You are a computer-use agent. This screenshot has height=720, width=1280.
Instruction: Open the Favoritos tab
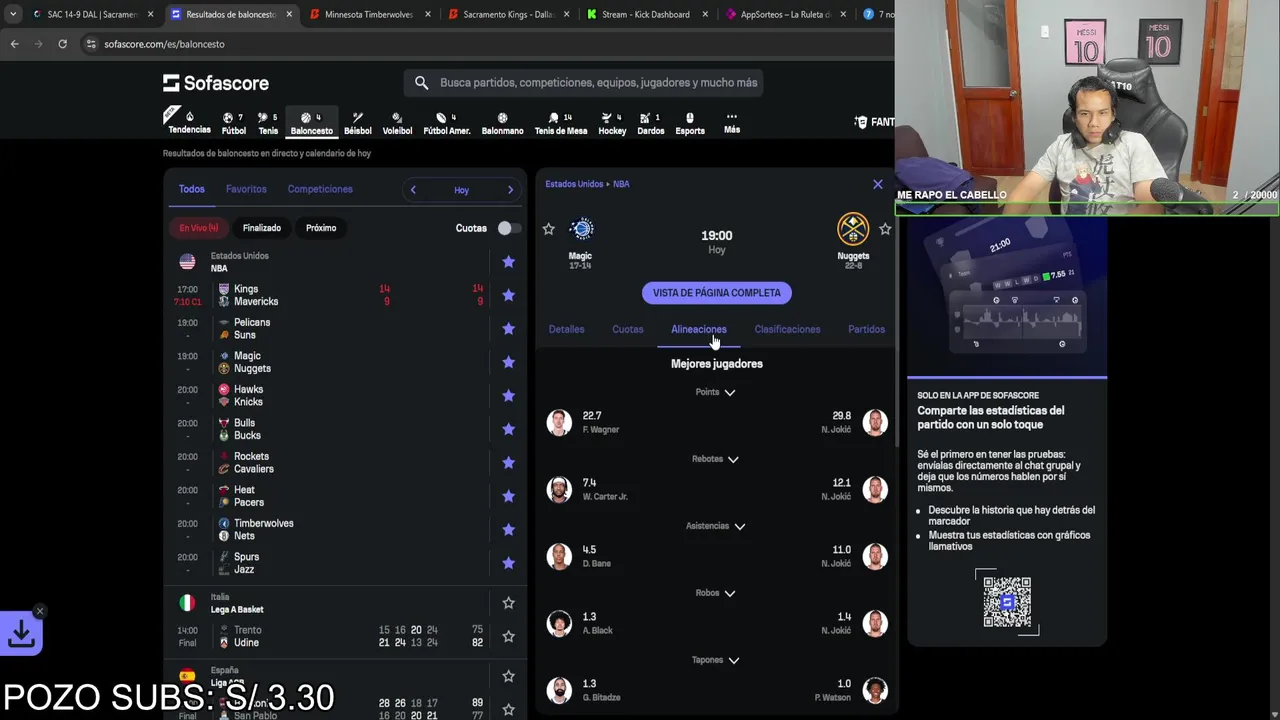(x=246, y=189)
